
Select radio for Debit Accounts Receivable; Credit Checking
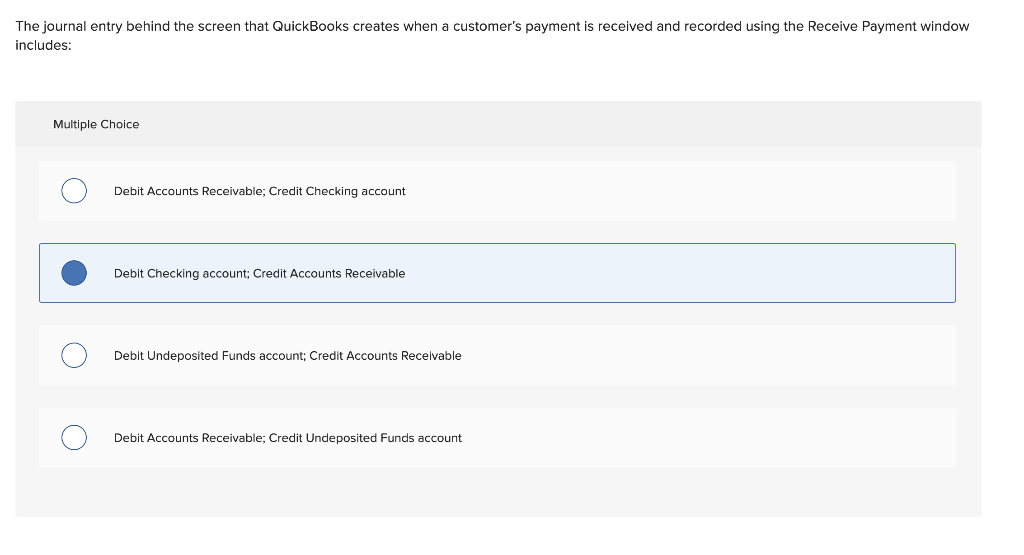click(x=74, y=191)
